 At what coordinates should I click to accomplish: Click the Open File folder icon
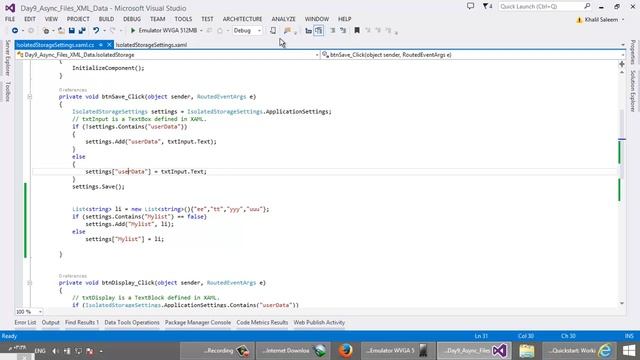pyautogui.click(x=61, y=31)
